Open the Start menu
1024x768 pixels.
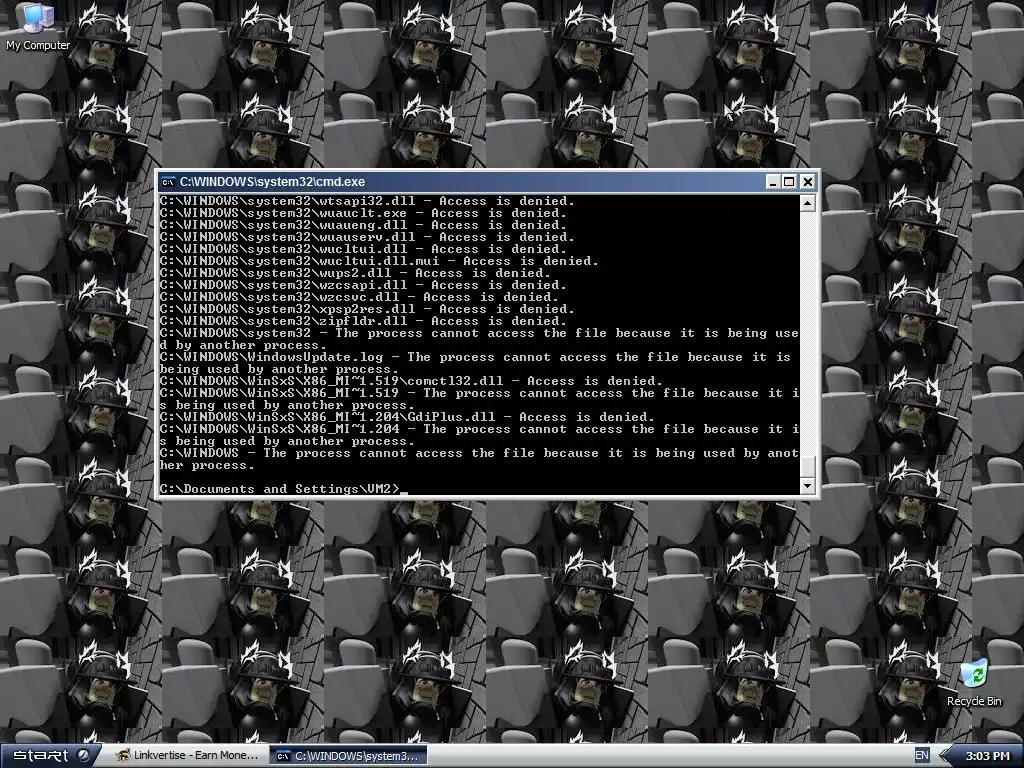point(50,756)
